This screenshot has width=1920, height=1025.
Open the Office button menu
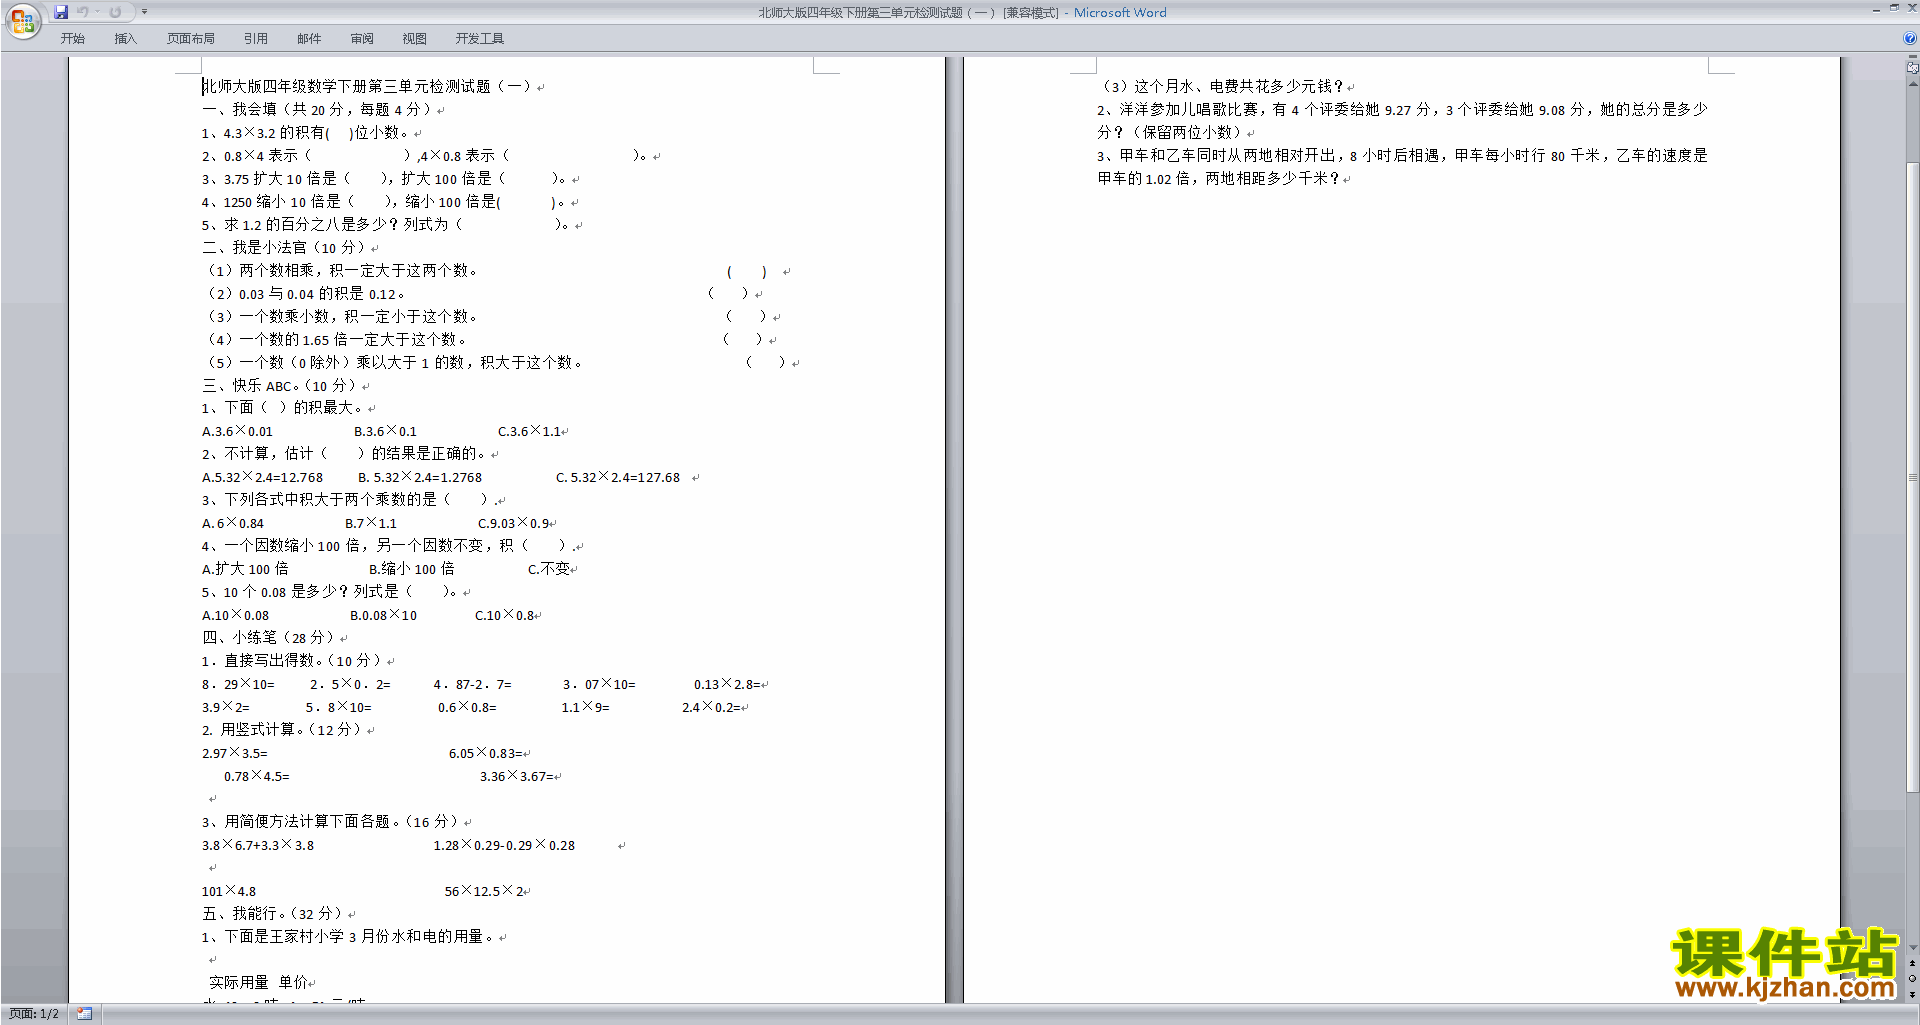coord(22,21)
